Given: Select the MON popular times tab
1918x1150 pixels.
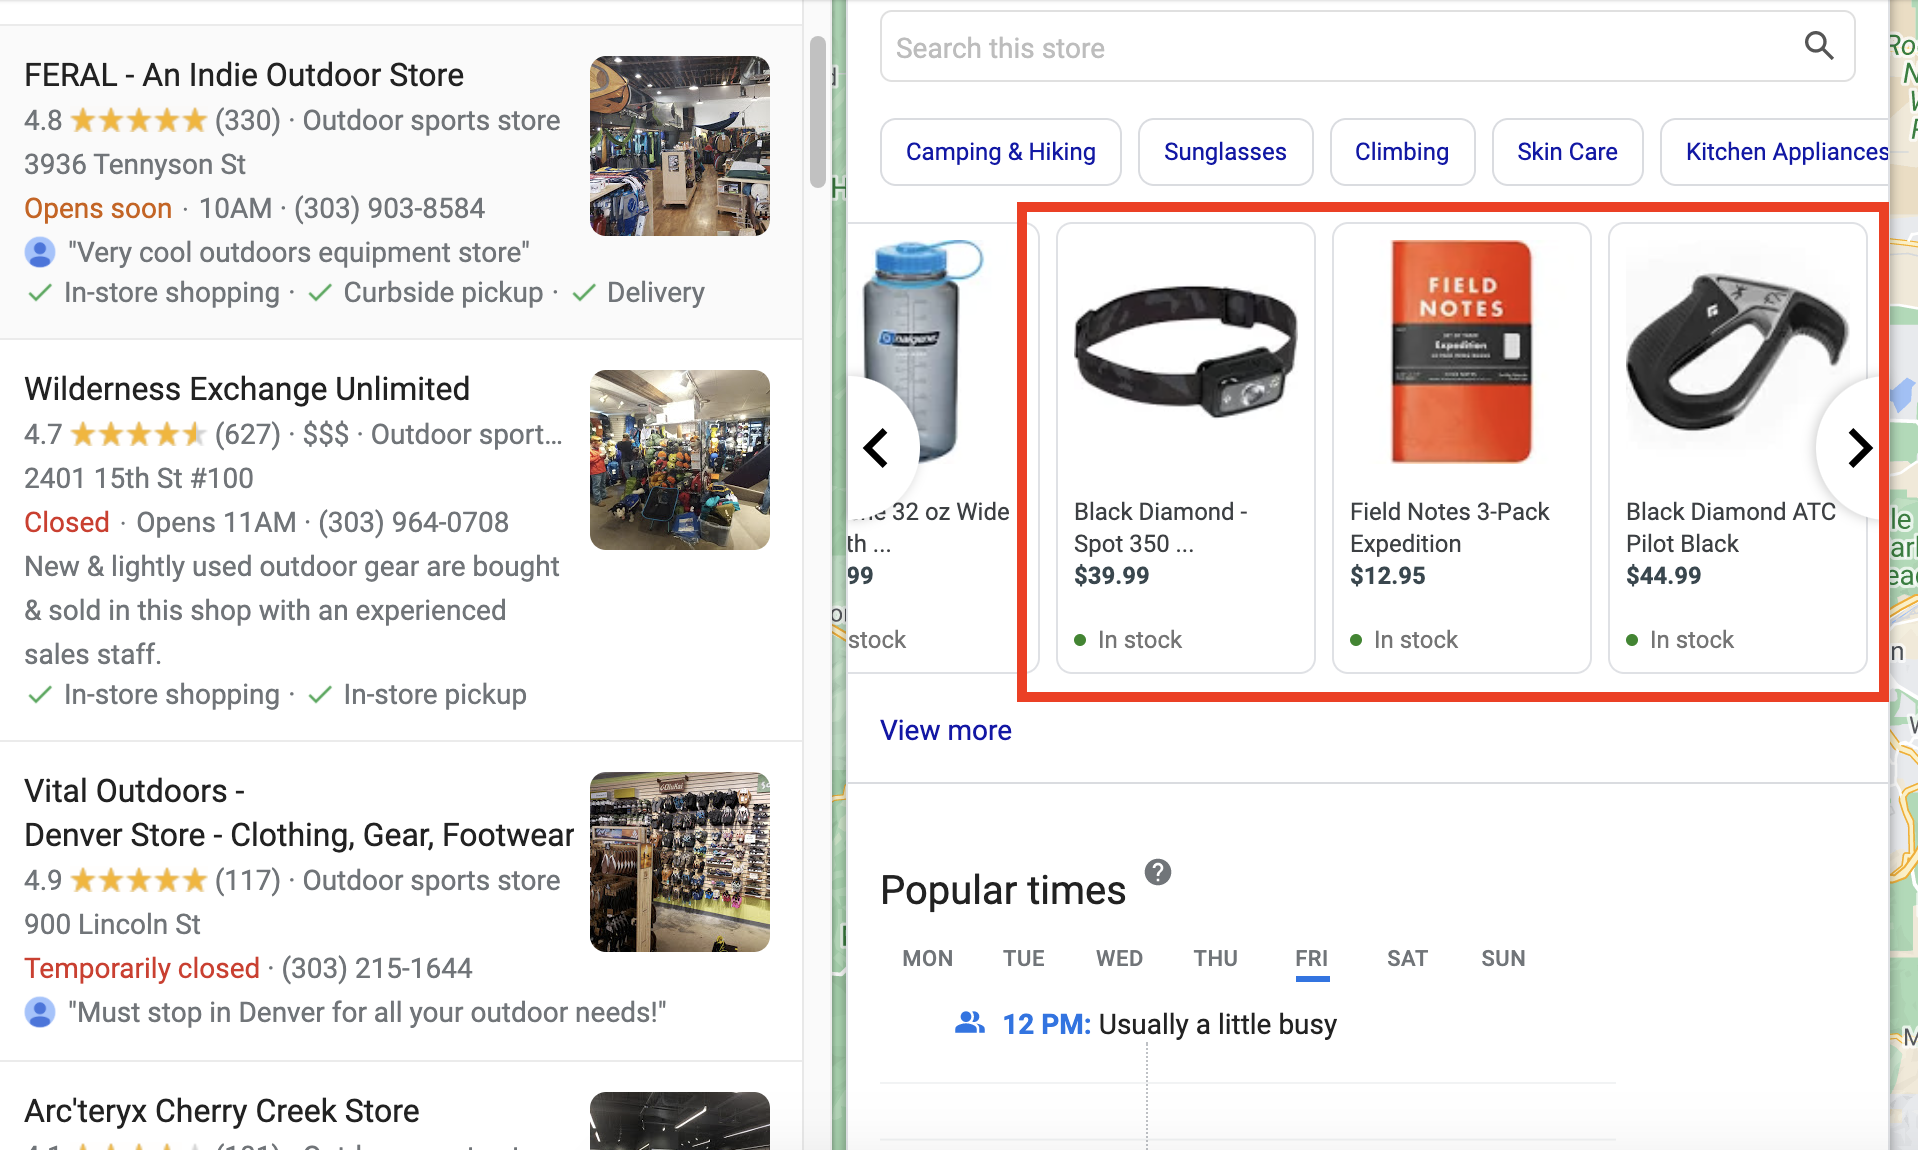Looking at the screenshot, I should pos(927,958).
